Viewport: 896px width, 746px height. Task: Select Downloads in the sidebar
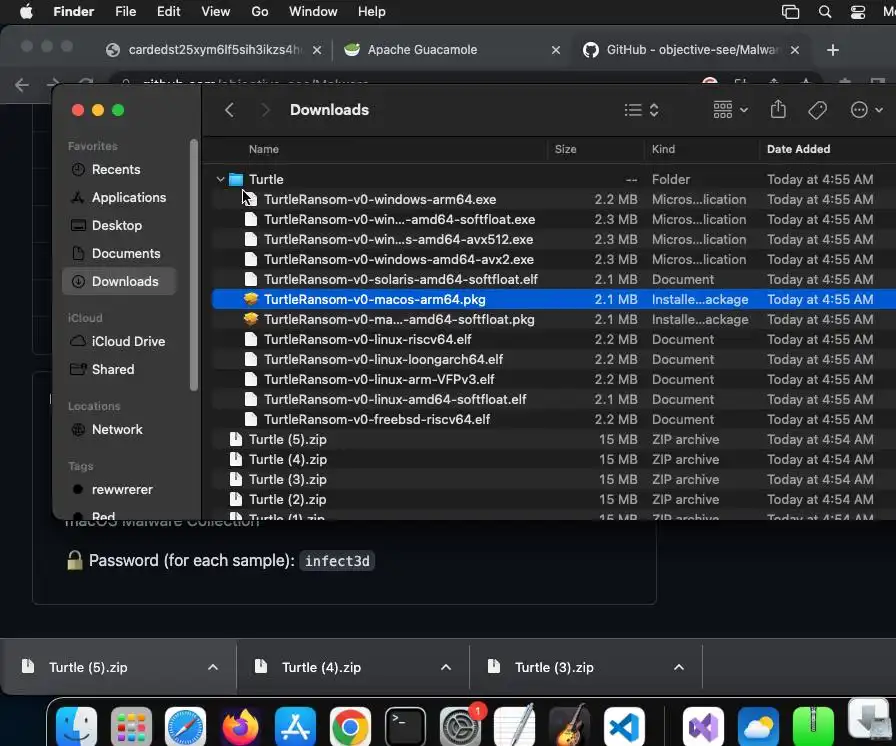pos(118,282)
